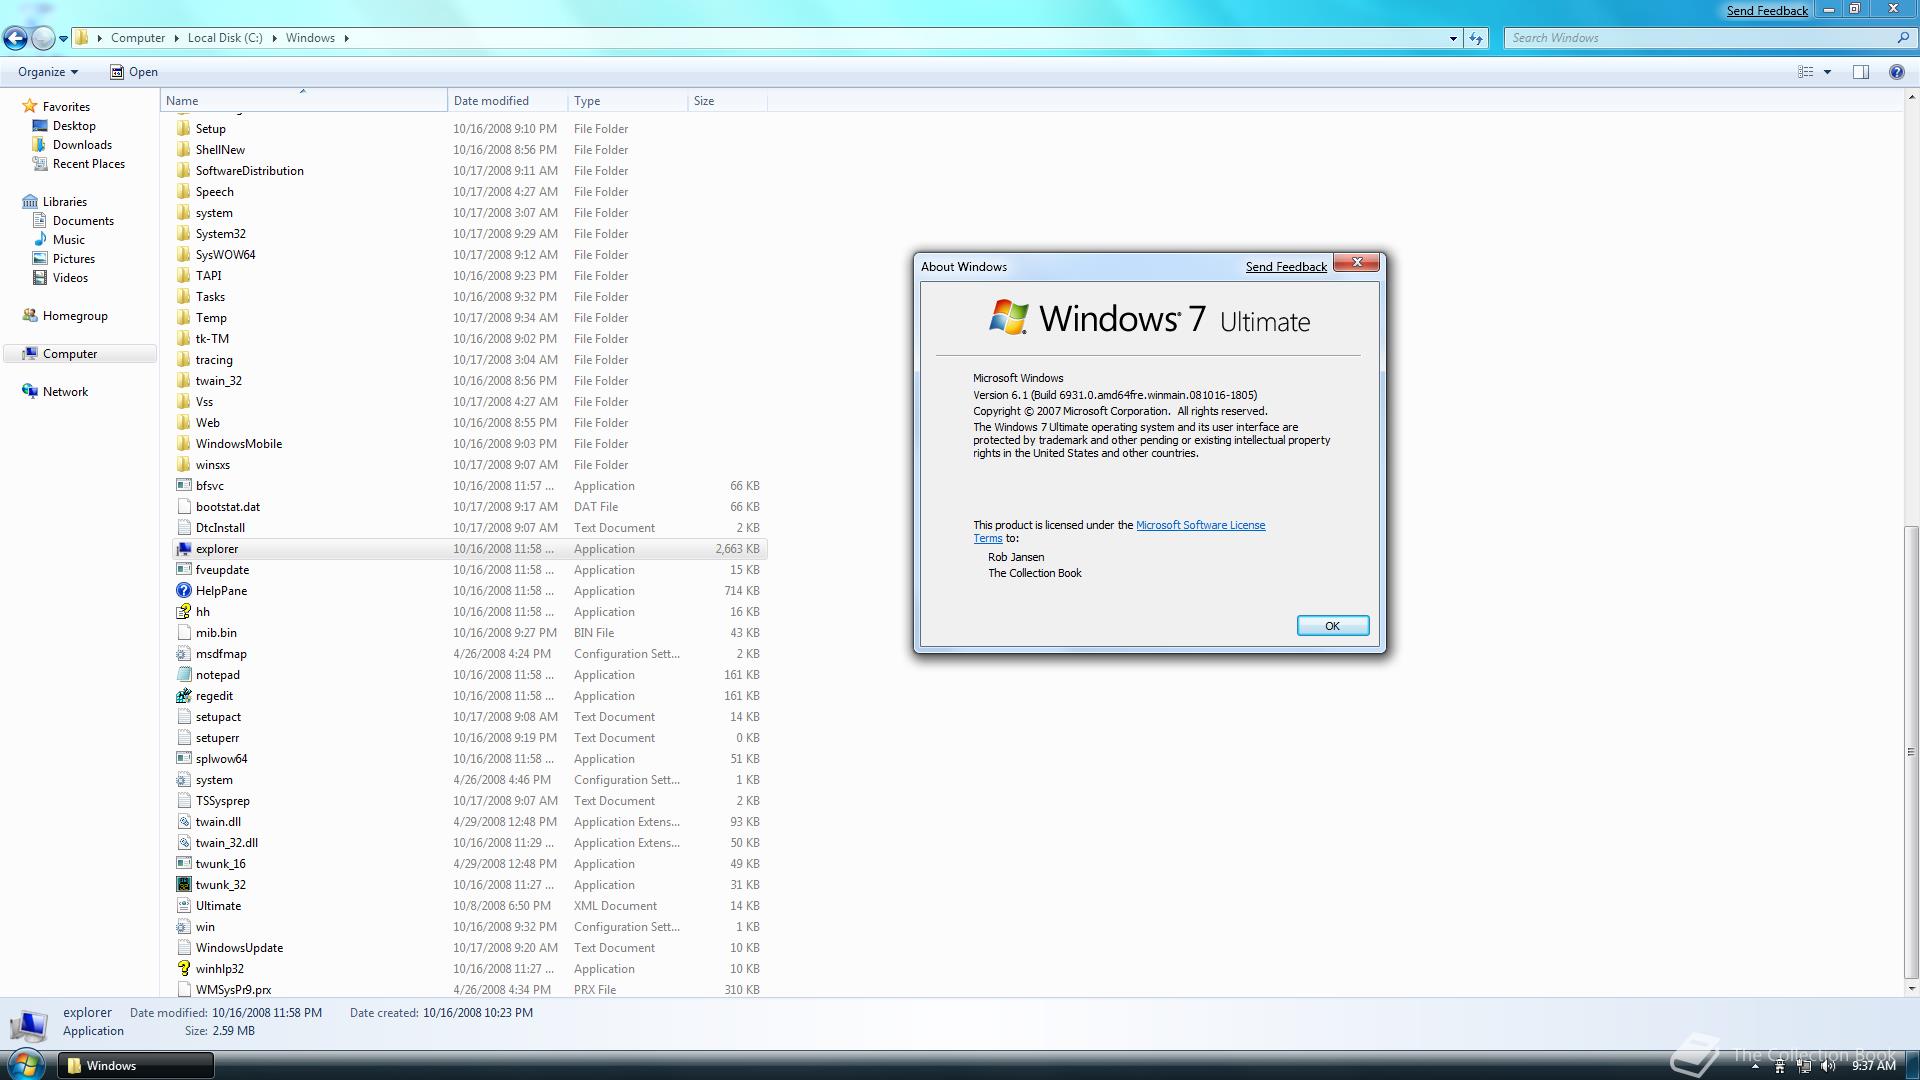Select Desktop in Favorites
This screenshot has height=1080, width=1920.
point(74,126)
